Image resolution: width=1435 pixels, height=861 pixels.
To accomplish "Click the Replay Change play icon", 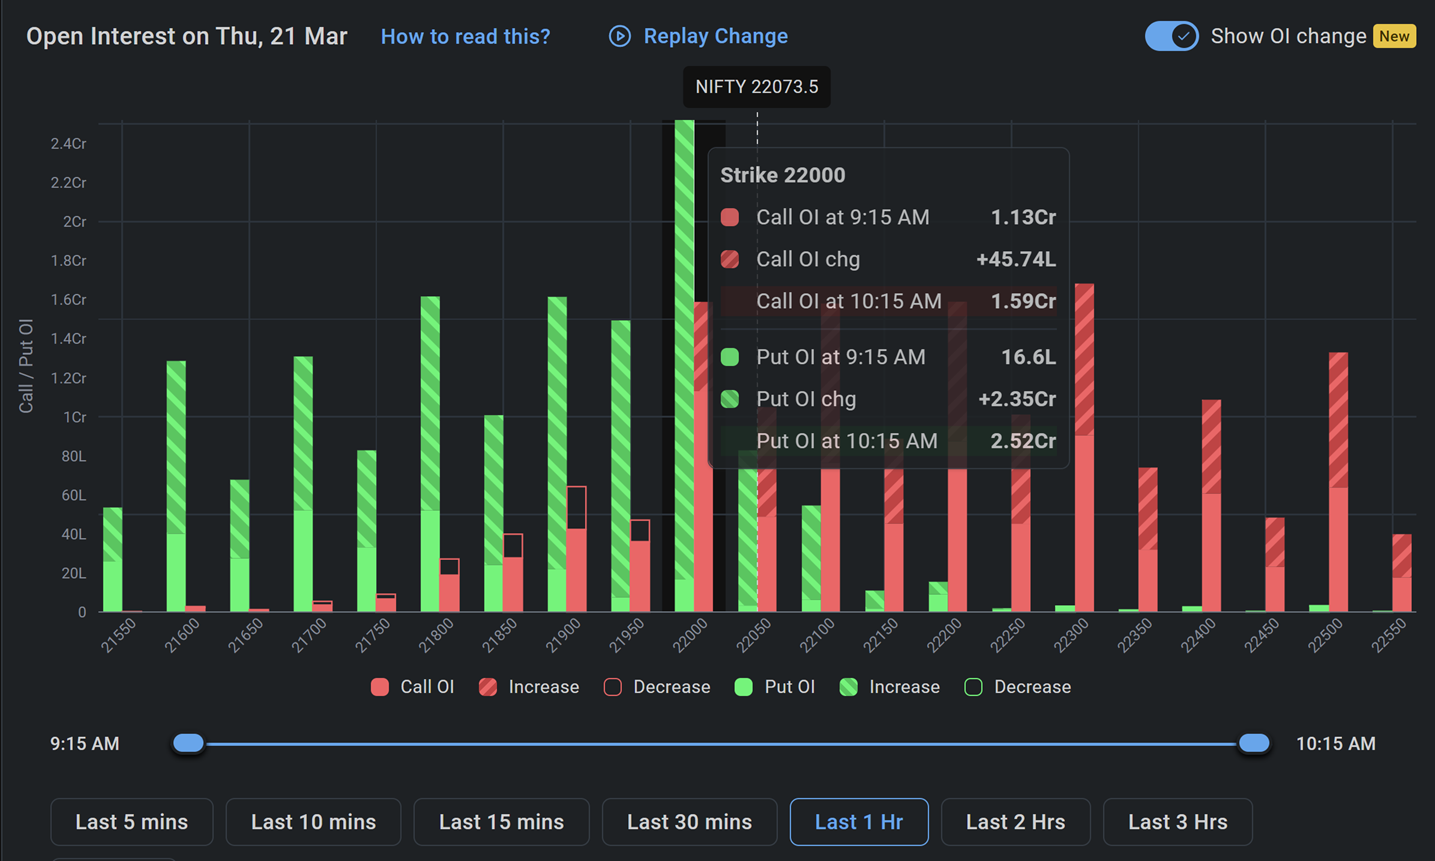I will pyautogui.click(x=620, y=37).
